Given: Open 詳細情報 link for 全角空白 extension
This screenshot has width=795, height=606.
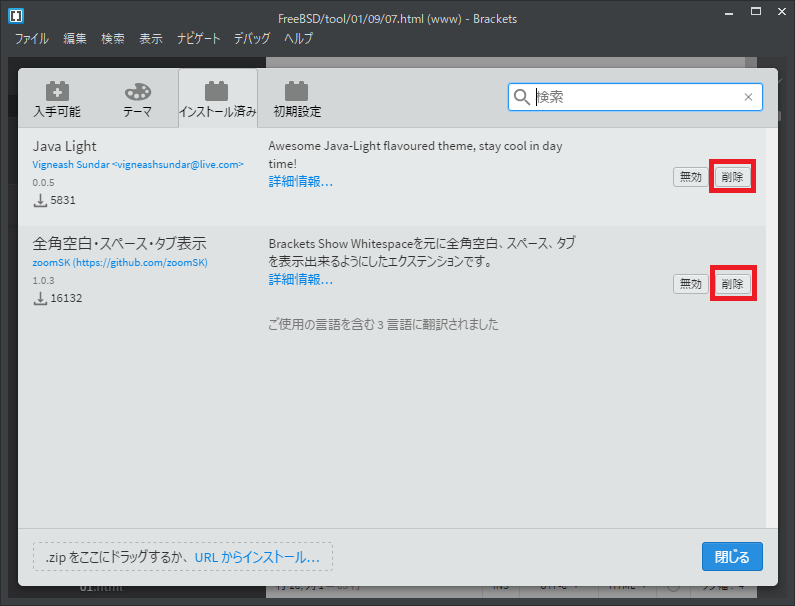Looking at the screenshot, I should pyautogui.click(x=301, y=279).
